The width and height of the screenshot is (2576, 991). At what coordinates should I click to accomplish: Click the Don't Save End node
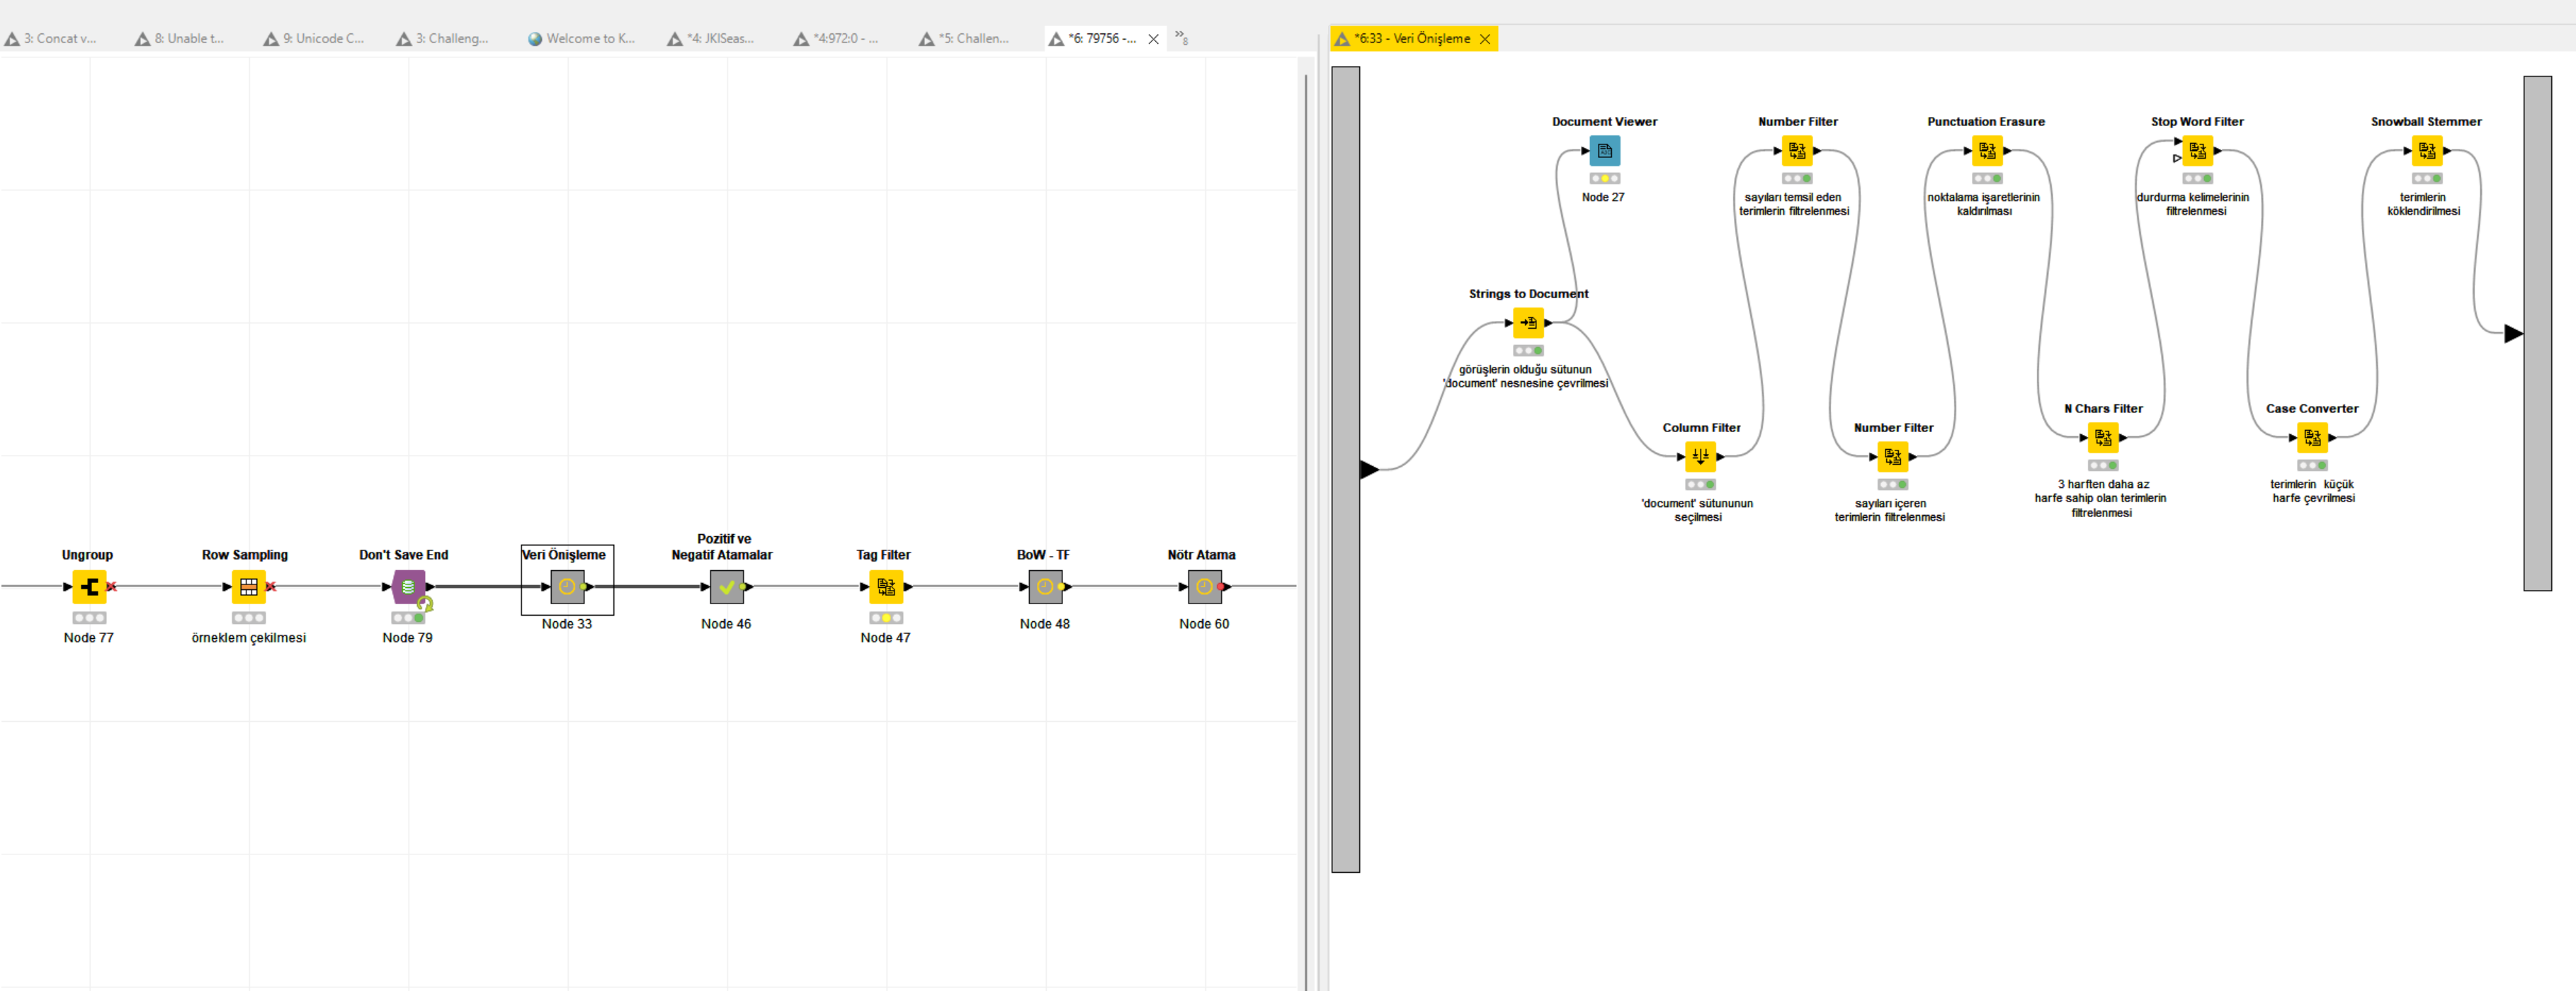(408, 587)
